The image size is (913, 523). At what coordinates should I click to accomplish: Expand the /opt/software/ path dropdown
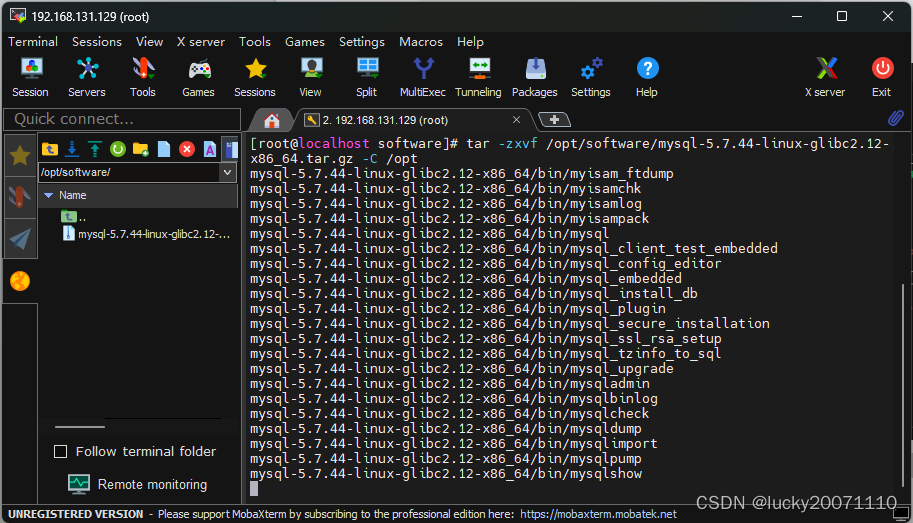tap(228, 172)
